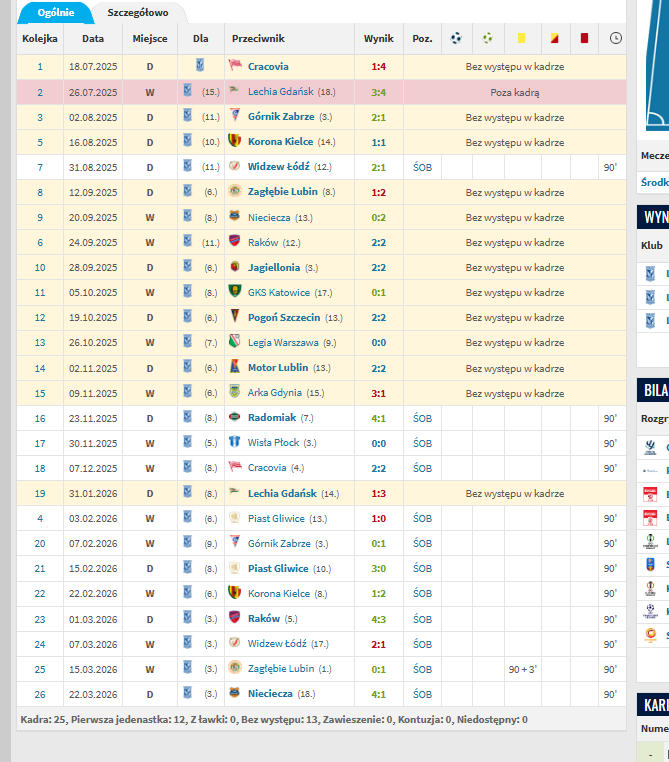Open match result 4:1 against Nieciecza
The image size is (669, 762).
coord(378,694)
